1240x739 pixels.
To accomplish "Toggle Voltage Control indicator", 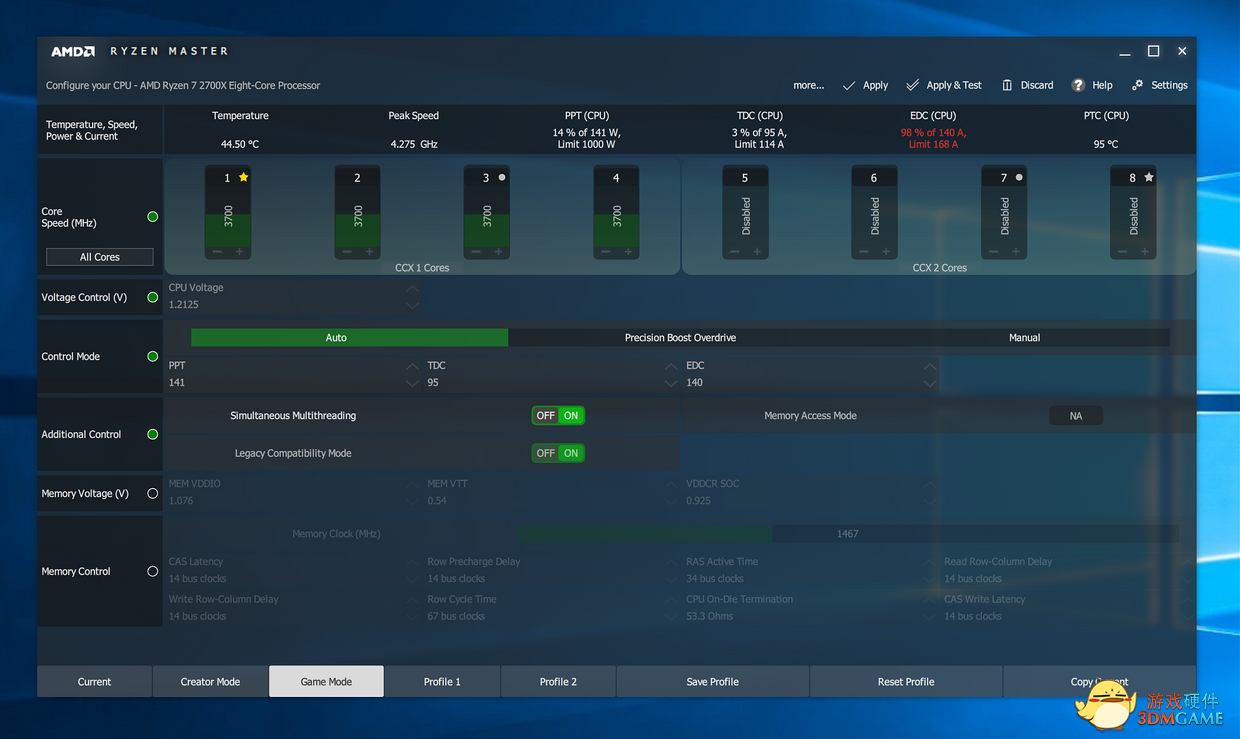I will (153, 297).
